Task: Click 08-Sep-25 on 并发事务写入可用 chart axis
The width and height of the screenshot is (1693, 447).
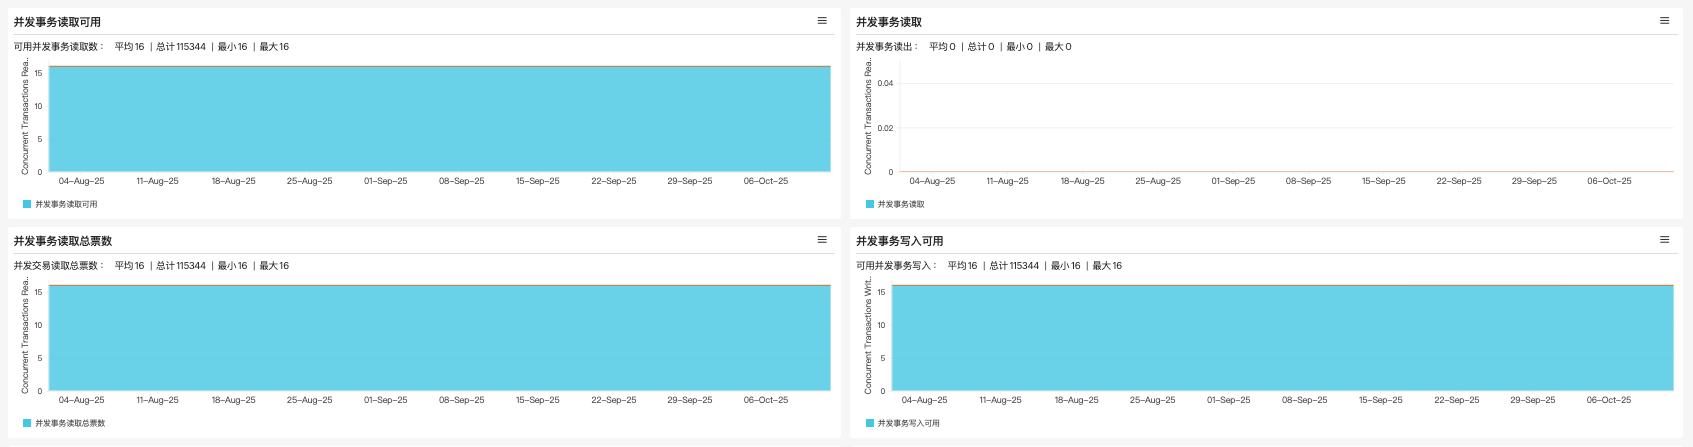Action: tap(1304, 401)
